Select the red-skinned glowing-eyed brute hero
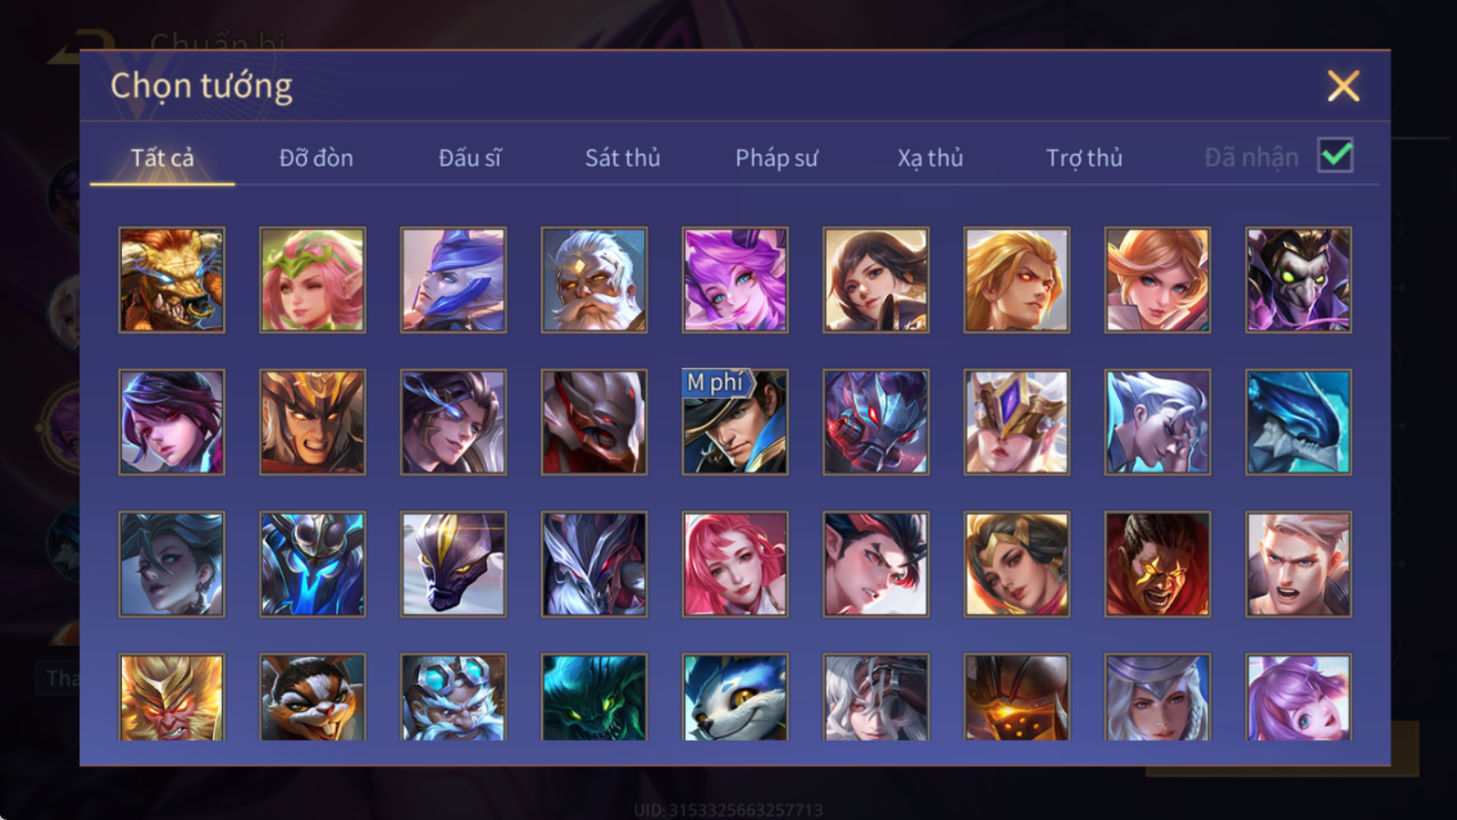 pyautogui.click(x=1158, y=564)
